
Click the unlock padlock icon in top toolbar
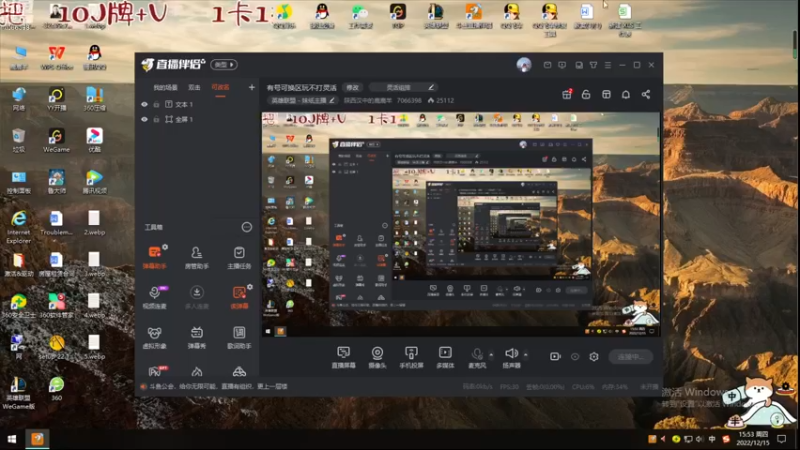point(586,94)
